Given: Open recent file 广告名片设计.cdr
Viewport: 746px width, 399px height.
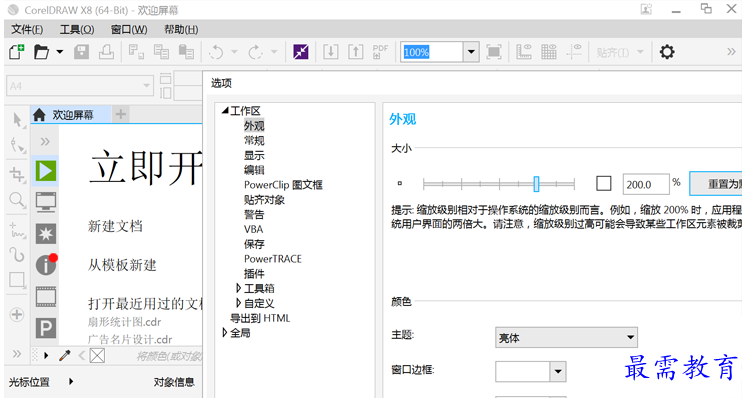Looking at the screenshot, I should coord(130,340).
